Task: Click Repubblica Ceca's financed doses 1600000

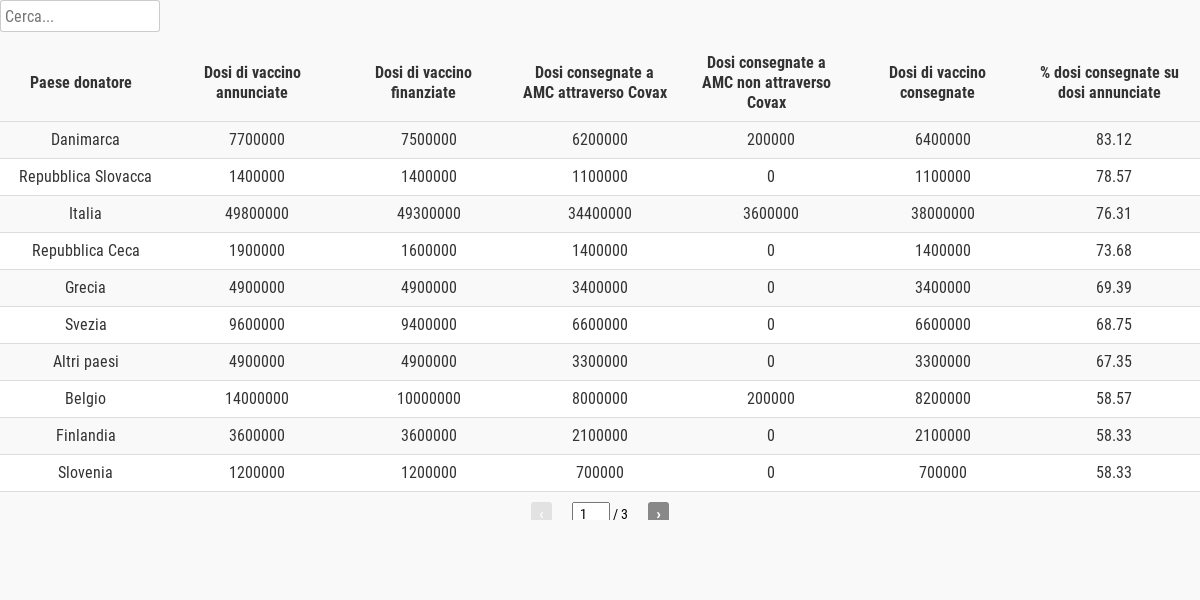Action: point(429,251)
